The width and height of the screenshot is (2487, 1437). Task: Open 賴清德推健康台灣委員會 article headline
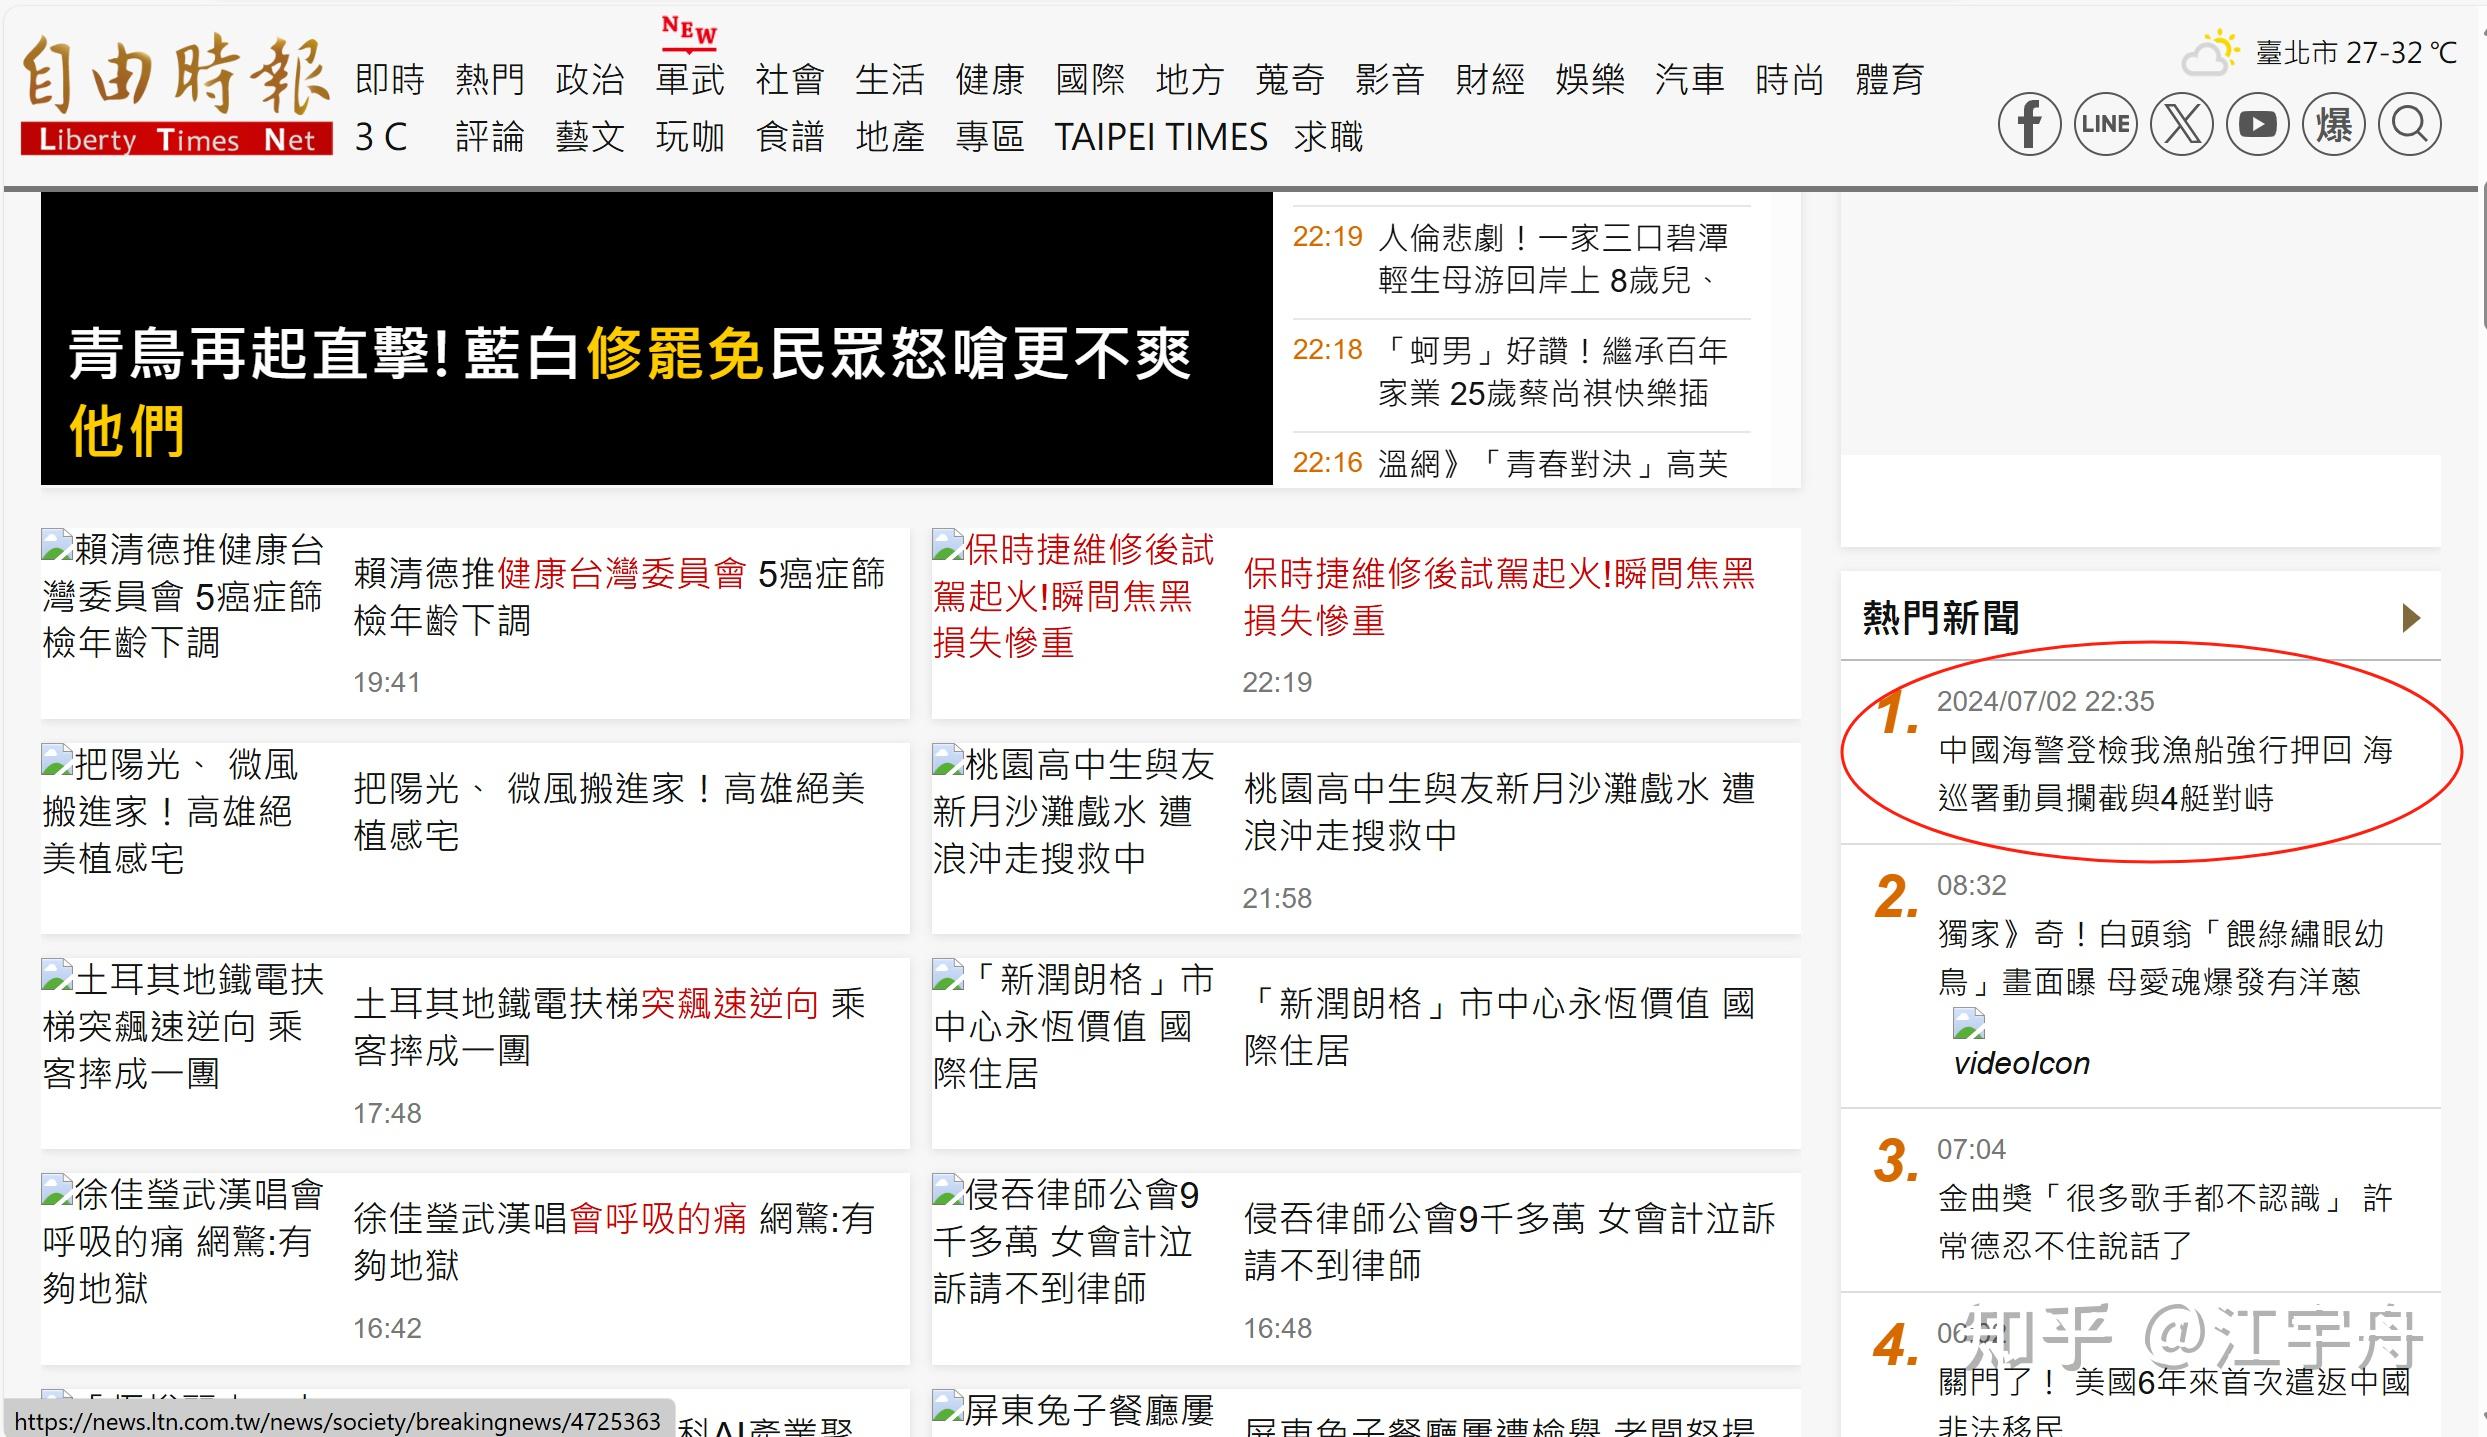coord(619,597)
